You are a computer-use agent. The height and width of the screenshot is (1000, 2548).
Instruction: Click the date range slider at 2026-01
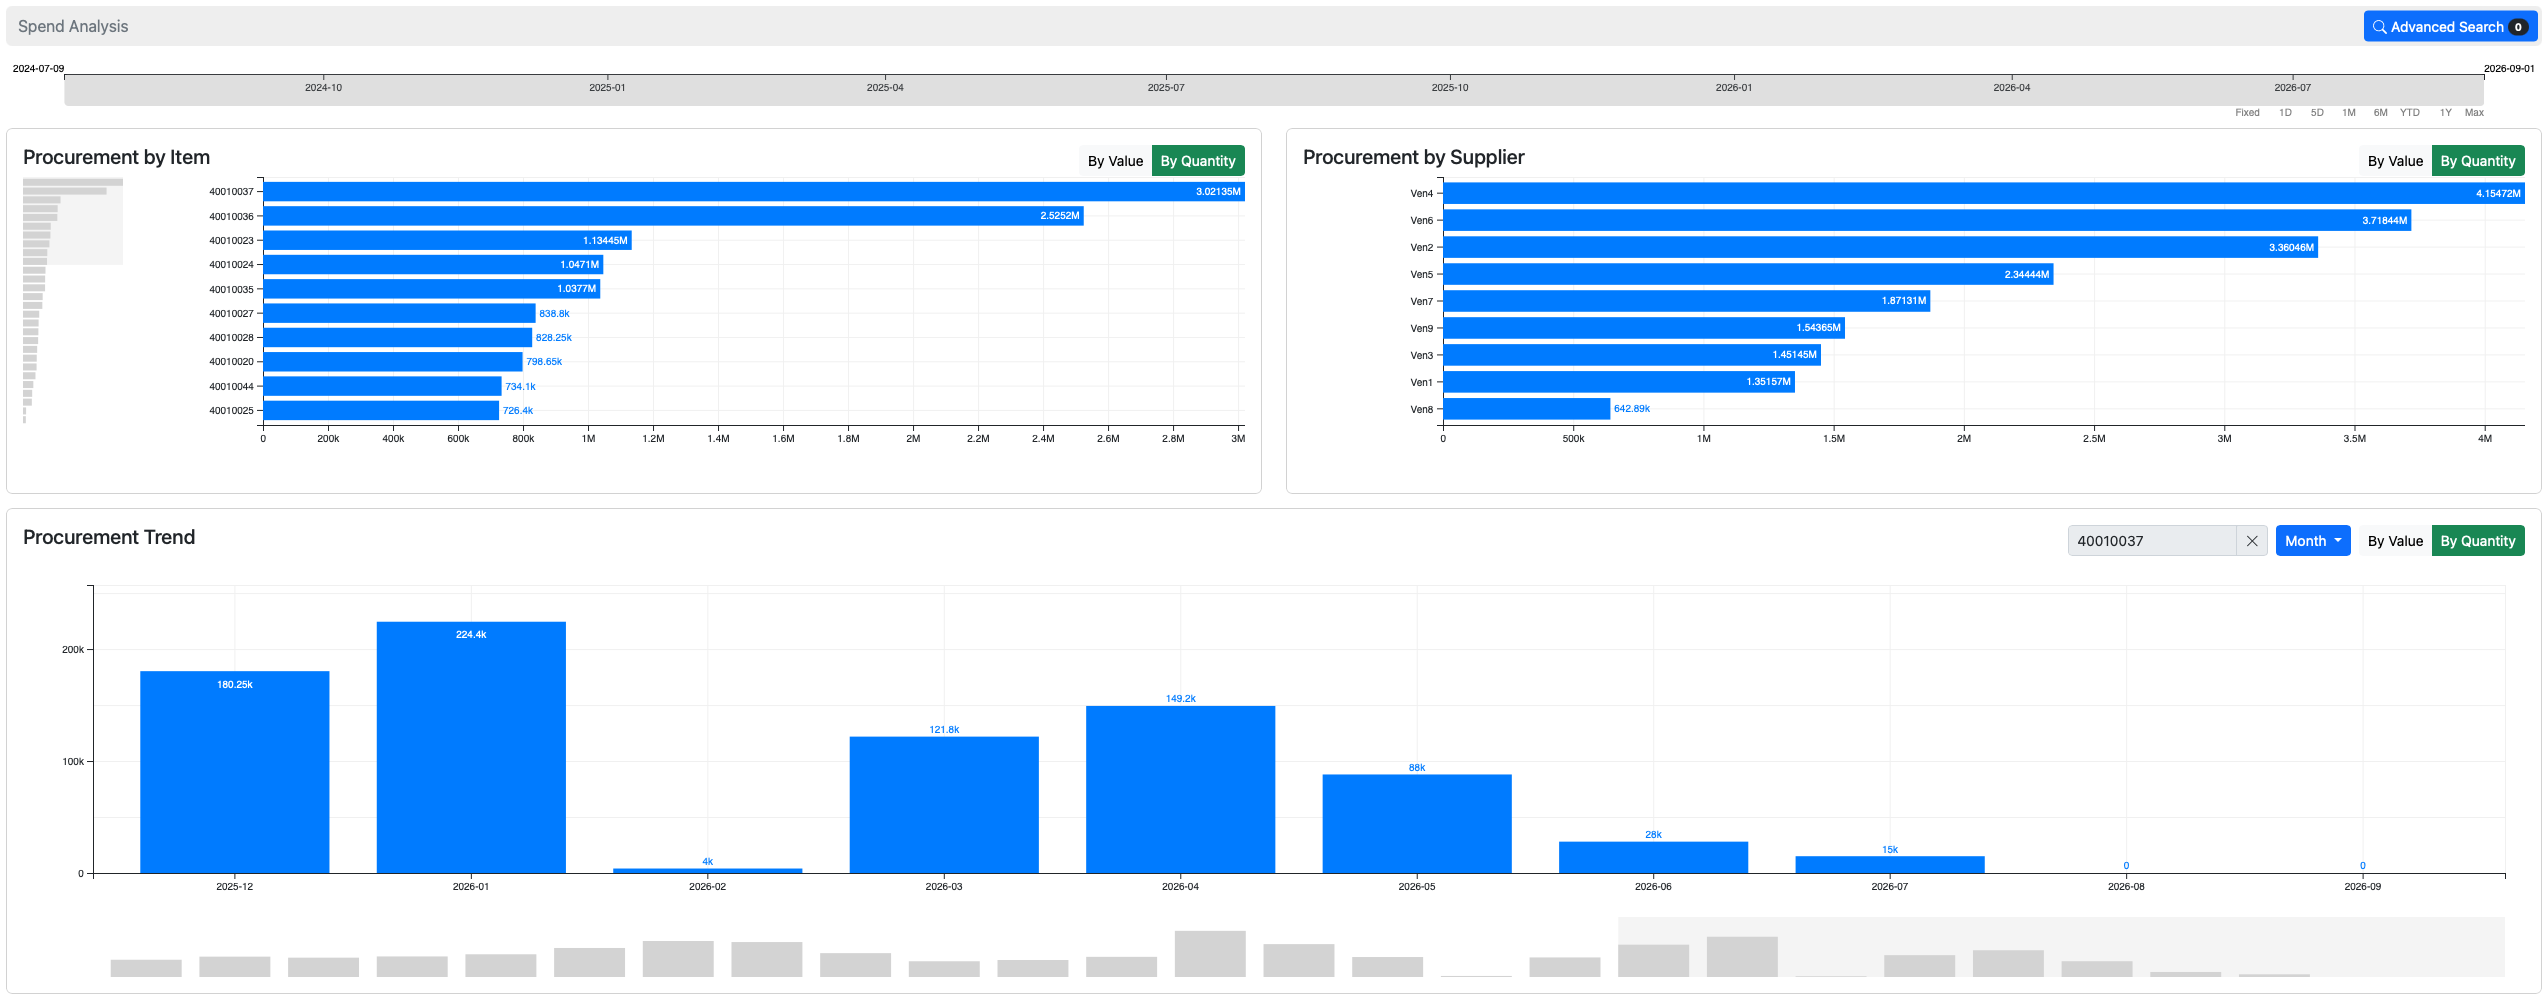click(1734, 90)
